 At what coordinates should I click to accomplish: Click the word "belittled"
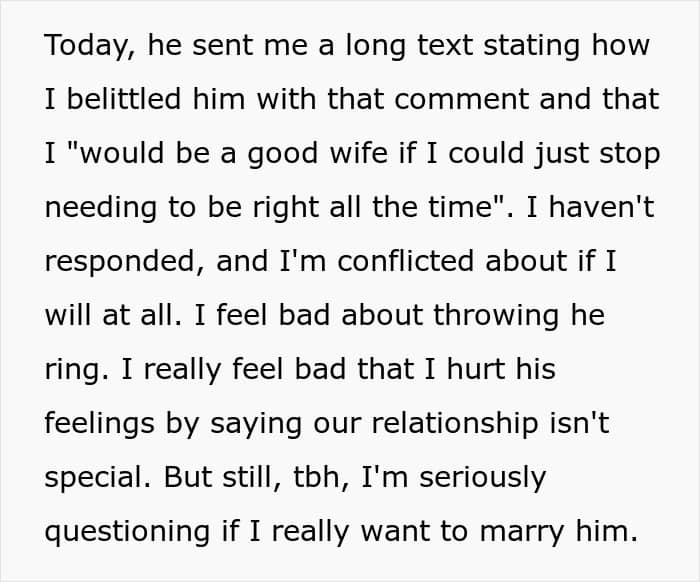[x=124, y=99]
